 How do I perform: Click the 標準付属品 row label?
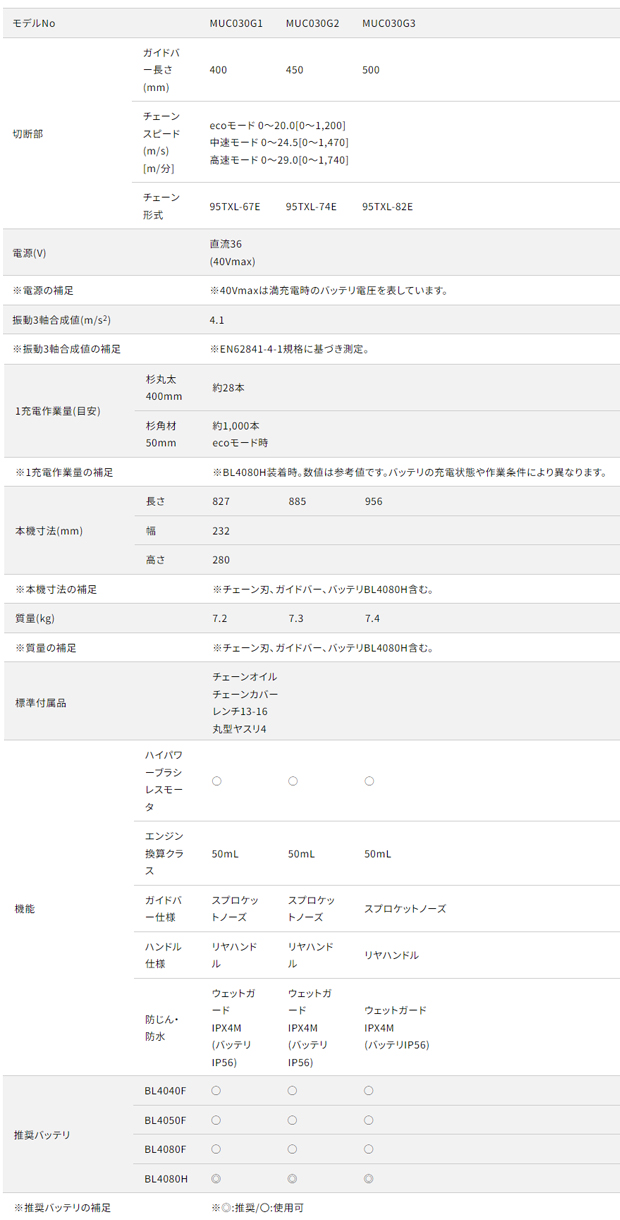[x=40, y=703]
